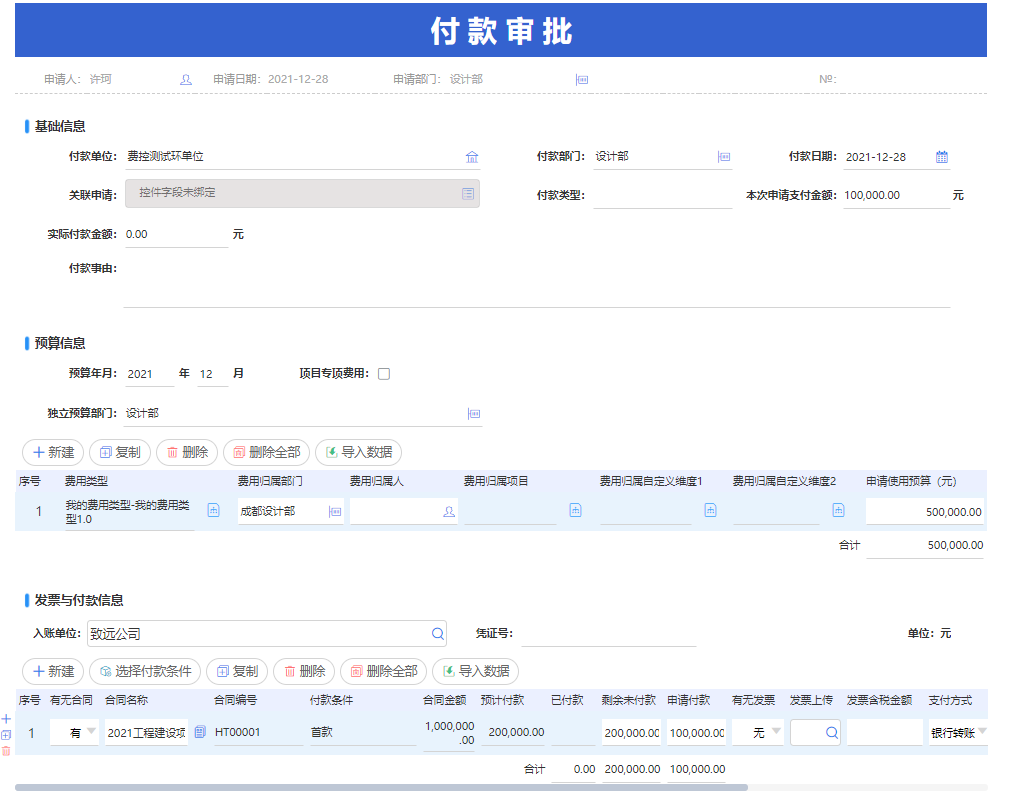Open the 付款部门 department picker icon

coord(724,157)
